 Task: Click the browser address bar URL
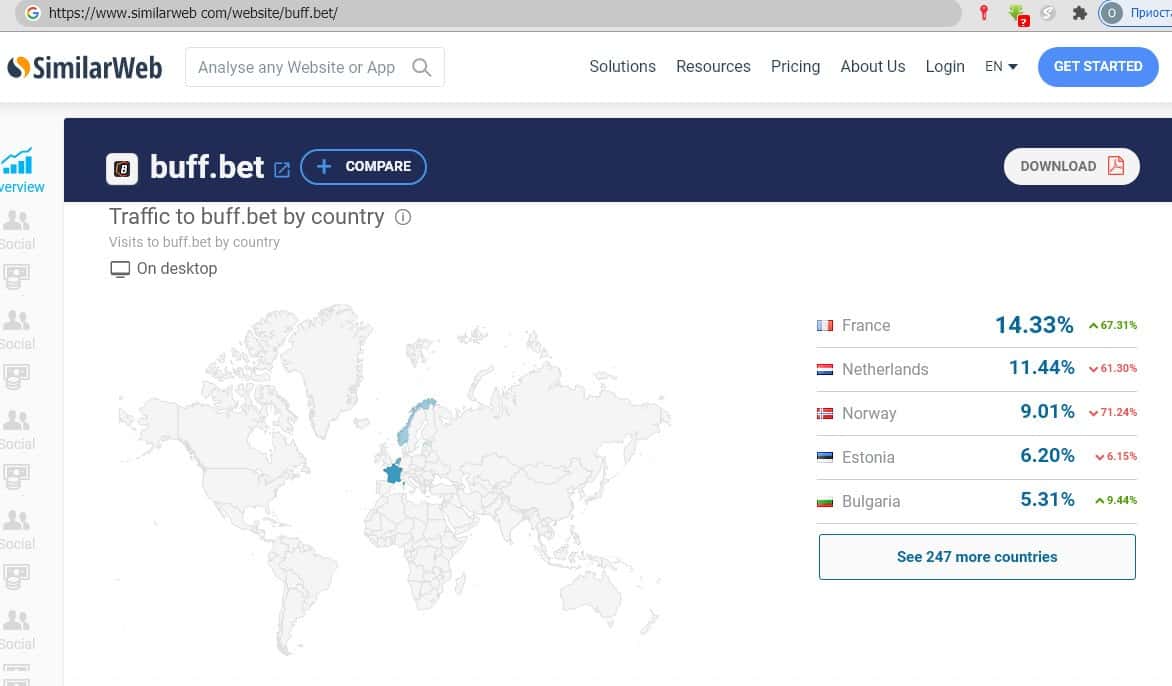[x=193, y=13]
